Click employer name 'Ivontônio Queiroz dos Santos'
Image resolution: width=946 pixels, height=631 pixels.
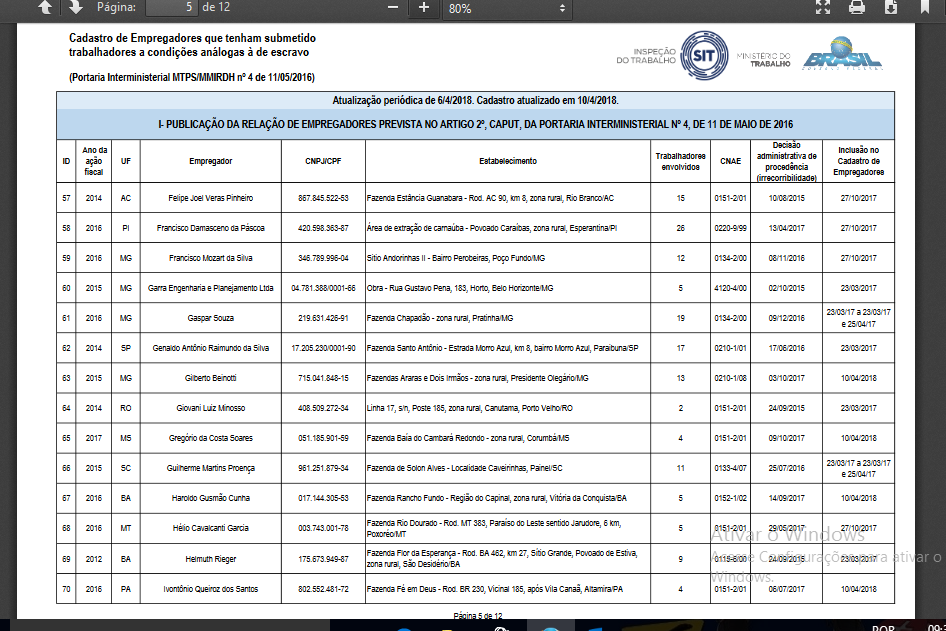(x=211, y=589)
